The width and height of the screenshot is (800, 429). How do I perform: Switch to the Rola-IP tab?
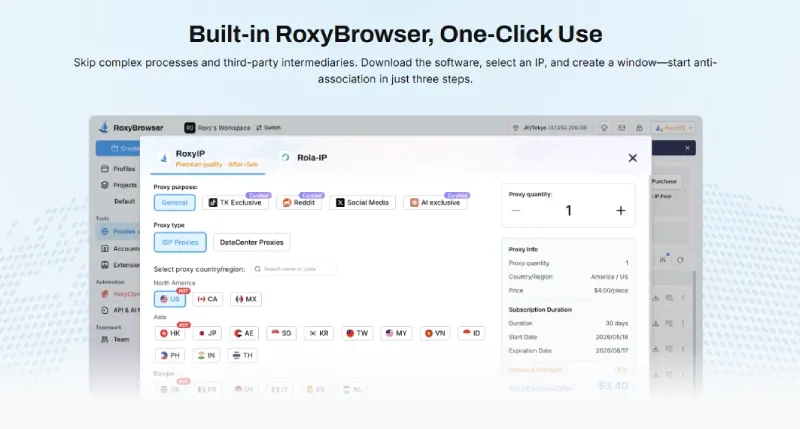point(304,158)
